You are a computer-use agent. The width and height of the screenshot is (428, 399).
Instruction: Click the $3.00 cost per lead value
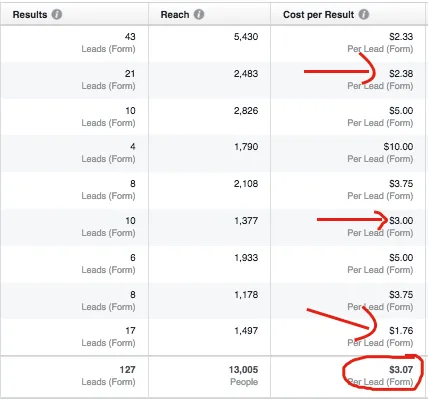point(401,221)
